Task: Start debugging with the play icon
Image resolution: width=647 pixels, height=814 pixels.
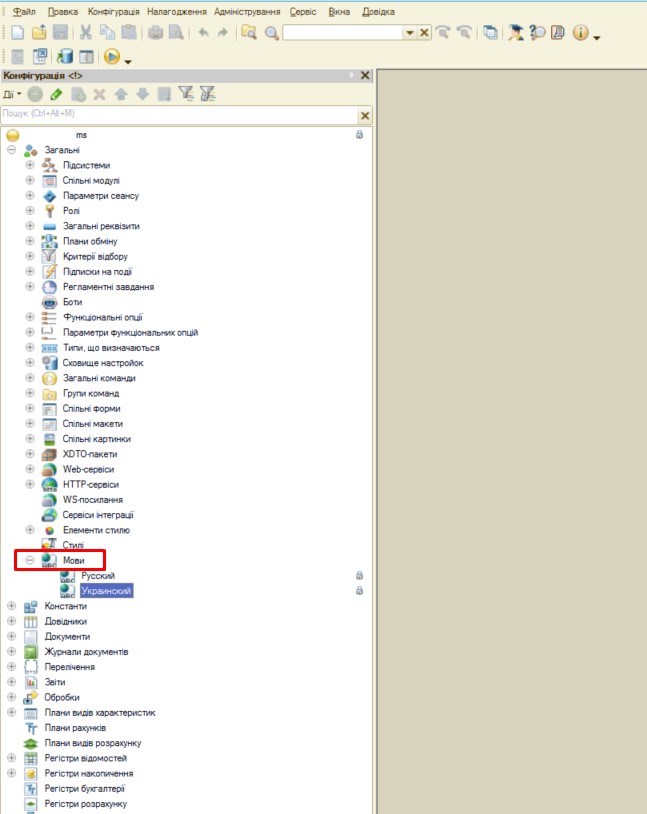Action: tap(112, 56)
